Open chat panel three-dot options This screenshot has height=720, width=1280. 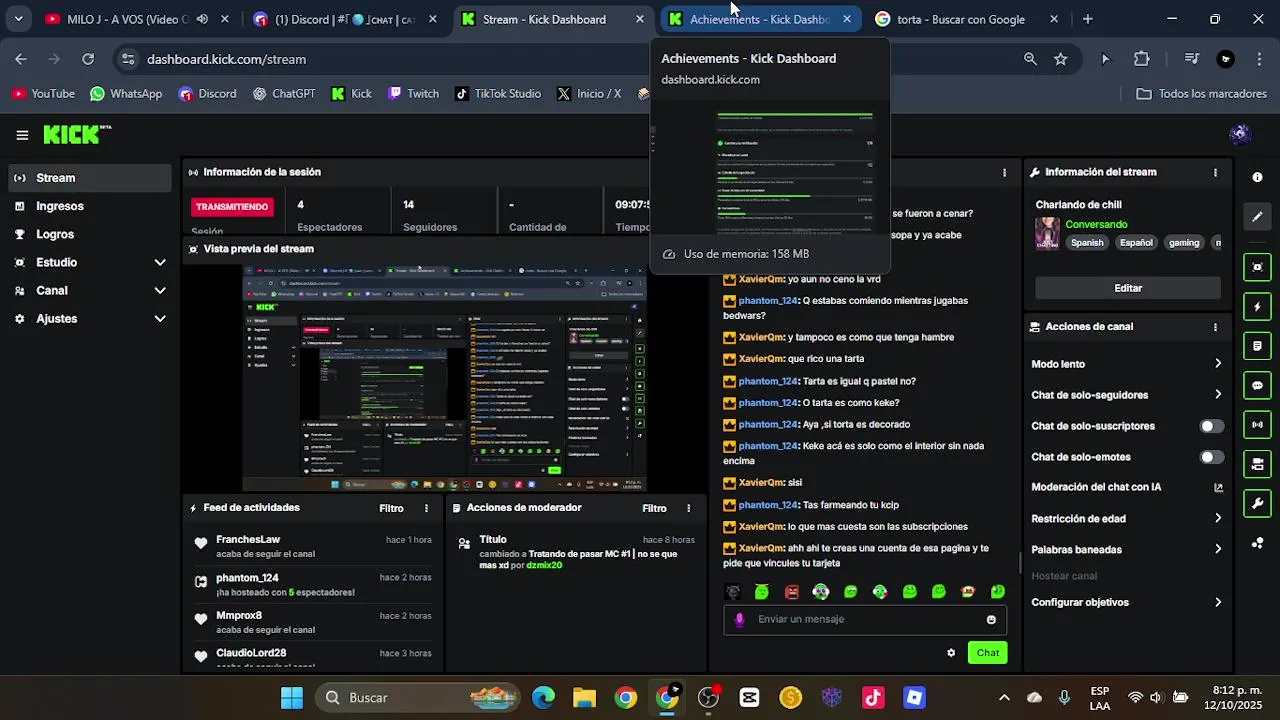click(1004, 172)
